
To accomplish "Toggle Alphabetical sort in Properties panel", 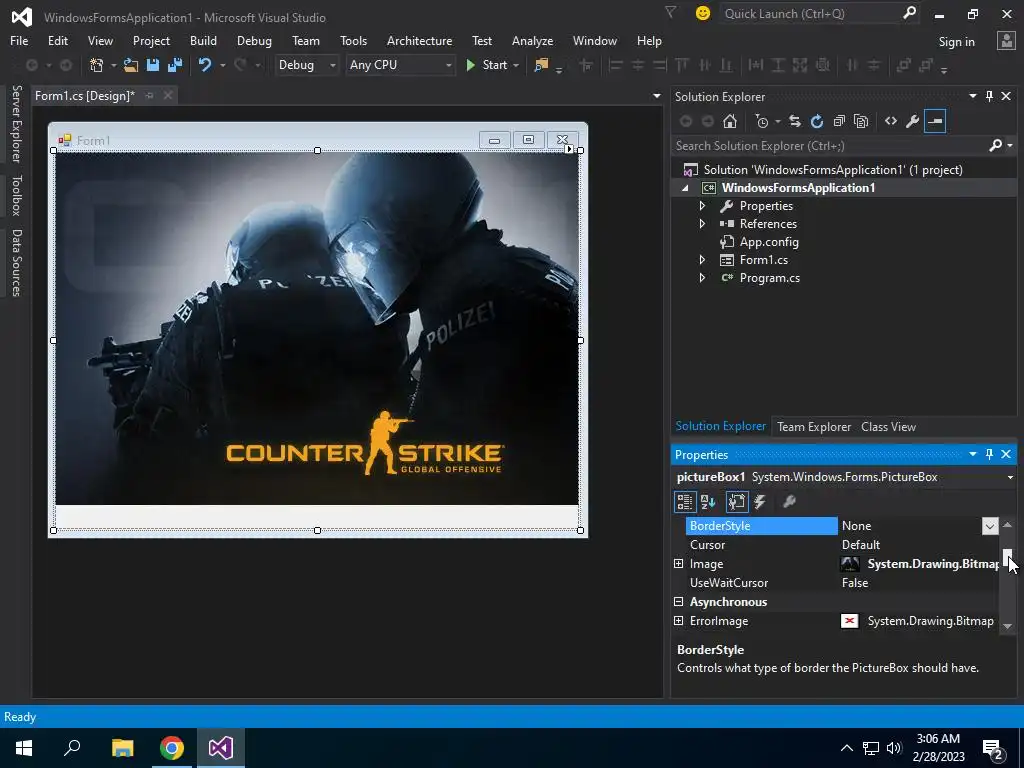I will coord(709,502).
